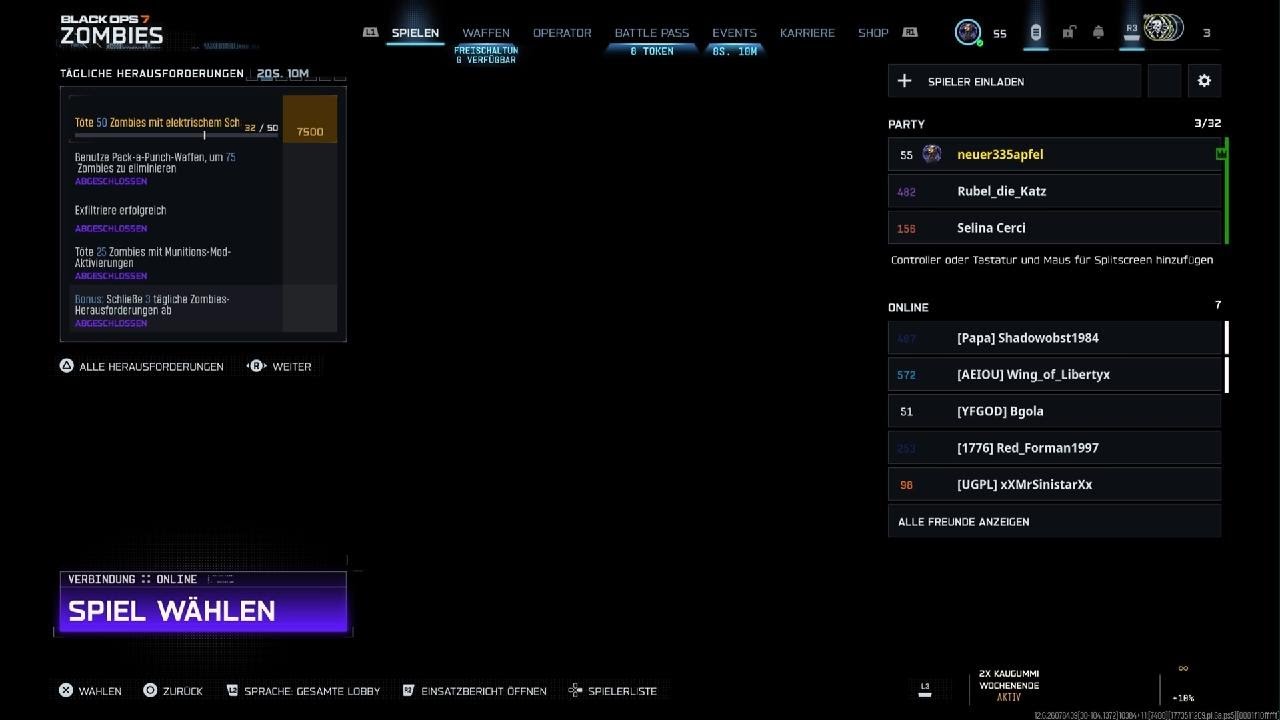Click the L1 bumper icon beside Spielen

click(x=370, y=33)
